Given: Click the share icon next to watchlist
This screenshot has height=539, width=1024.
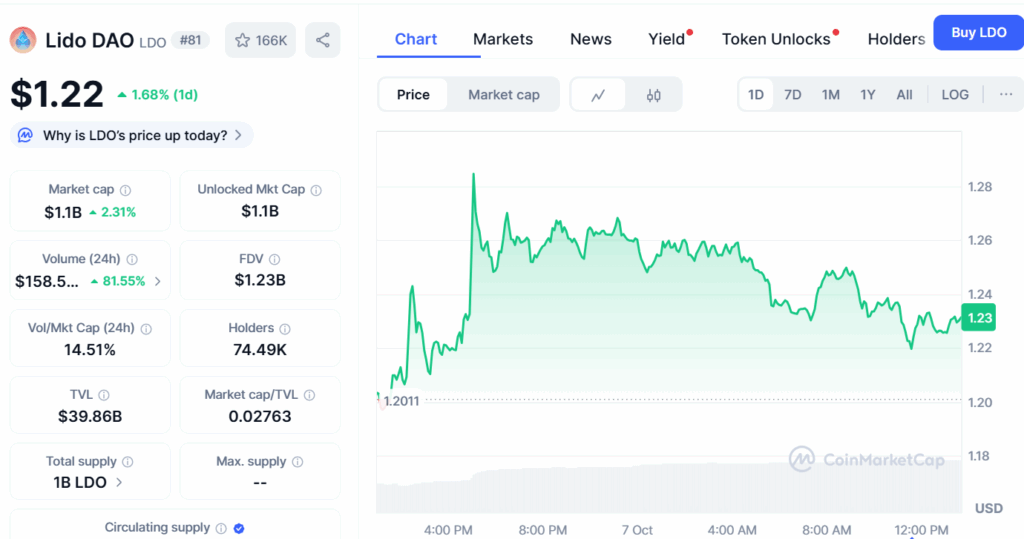Looking at the screenshot, I should (x=322, y=40).
